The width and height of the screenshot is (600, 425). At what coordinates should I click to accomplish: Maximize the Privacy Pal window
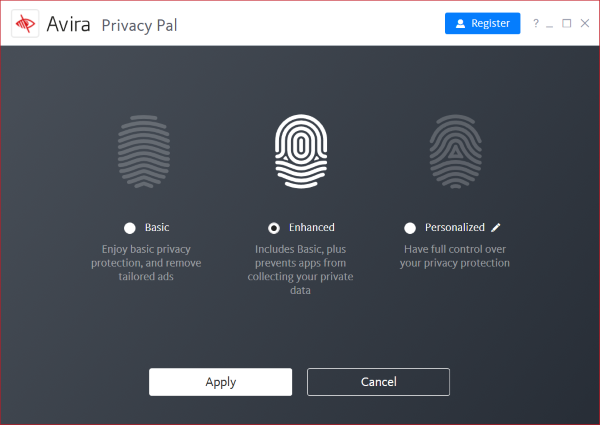point(567,23)
